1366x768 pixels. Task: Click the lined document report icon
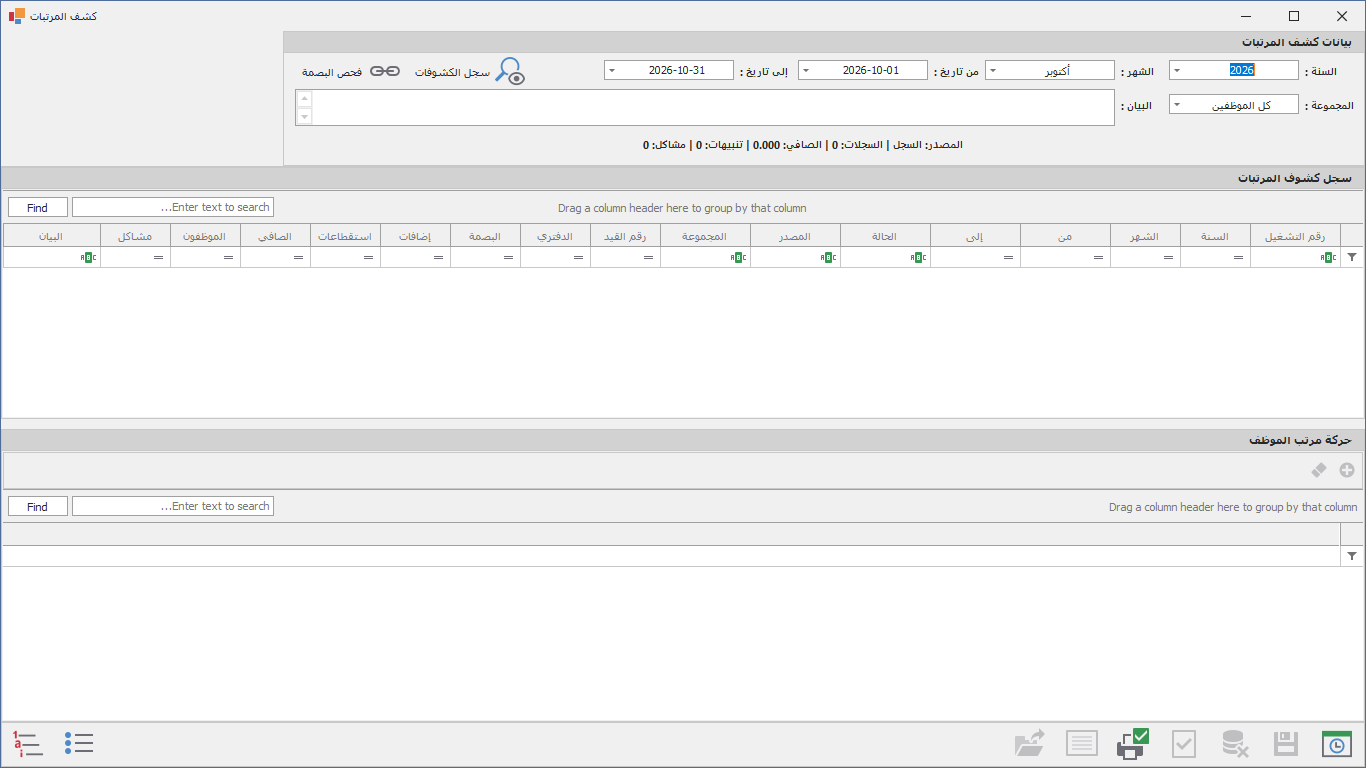(x=1082, y=743)
